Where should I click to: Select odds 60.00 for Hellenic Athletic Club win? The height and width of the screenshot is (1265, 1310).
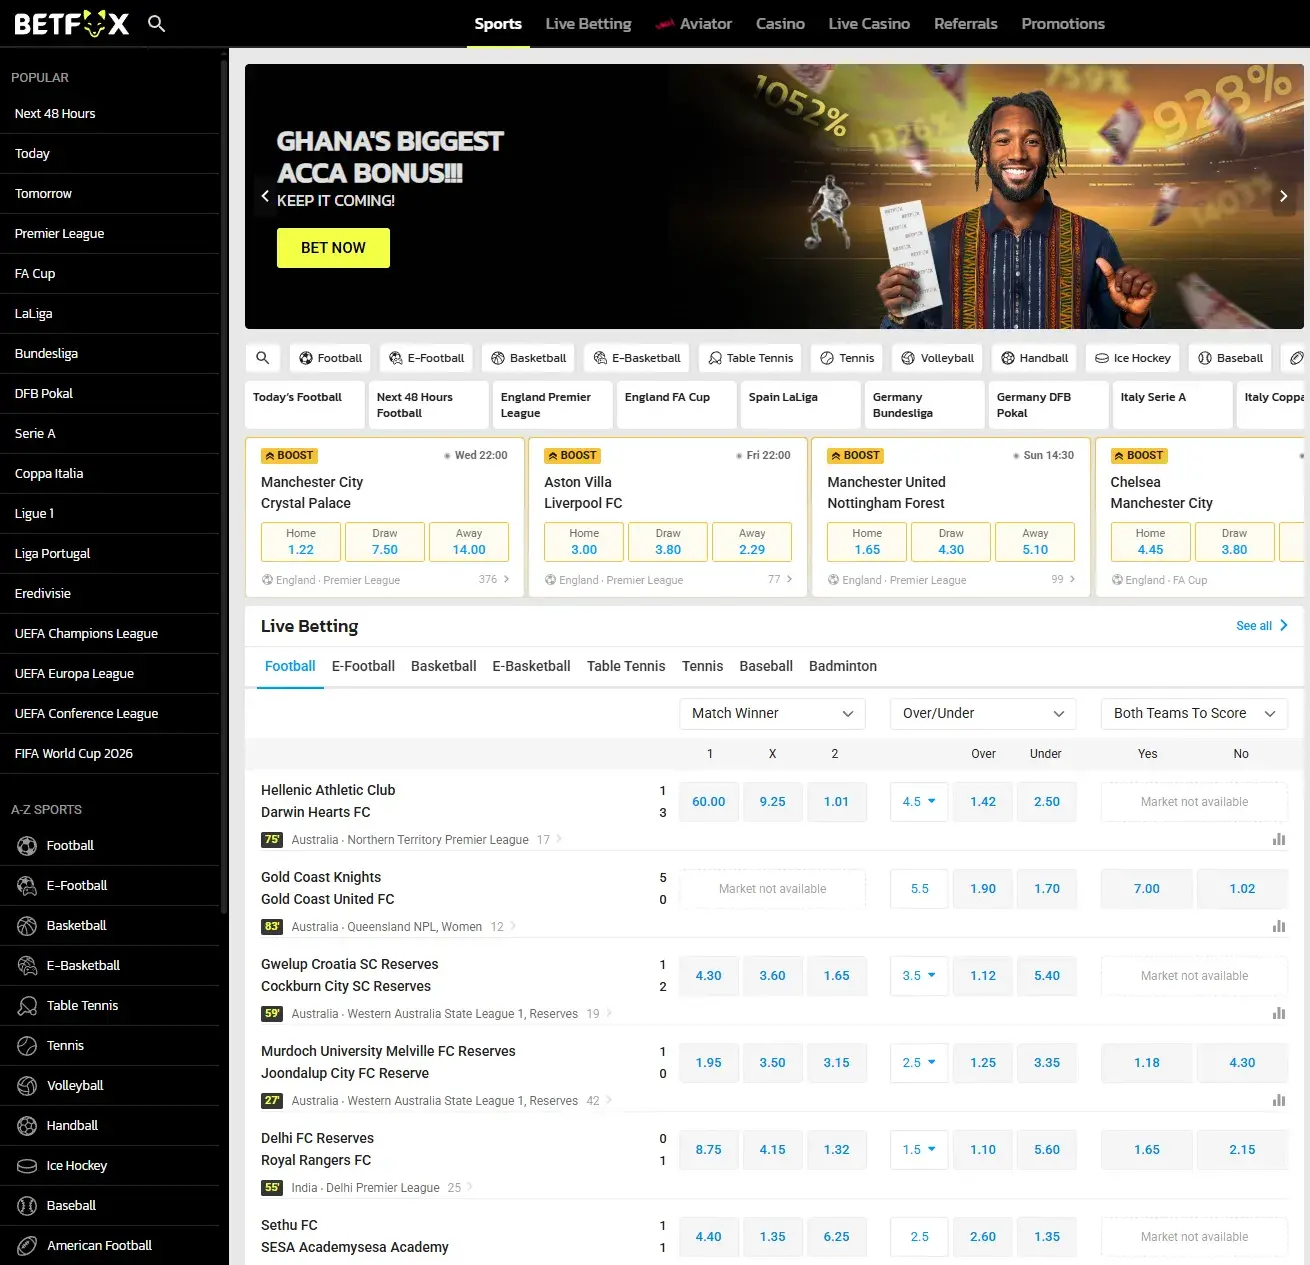click(x=709, y=802)
